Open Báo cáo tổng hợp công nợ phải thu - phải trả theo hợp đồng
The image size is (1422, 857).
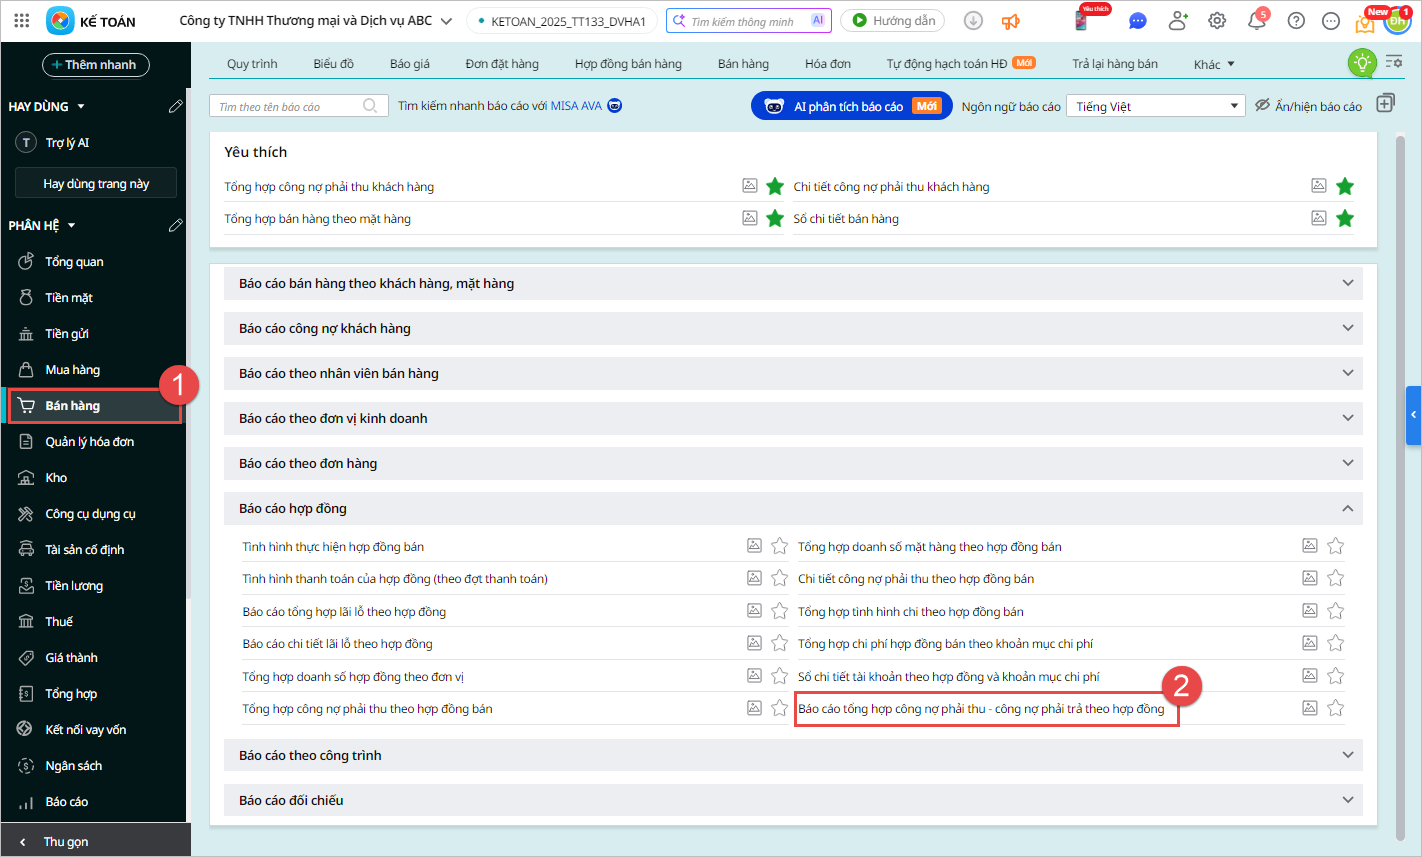pyautogui.click(x=981, y=709)
